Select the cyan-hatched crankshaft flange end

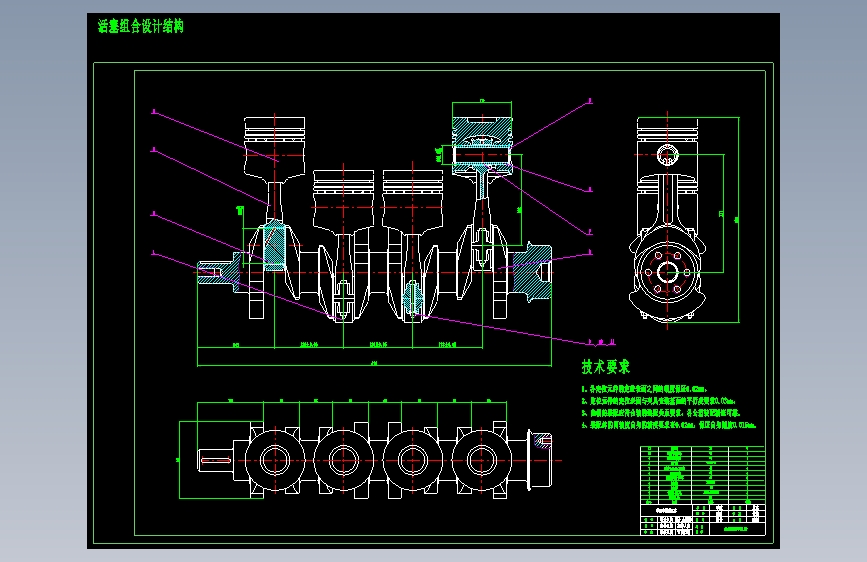(532, 272)
